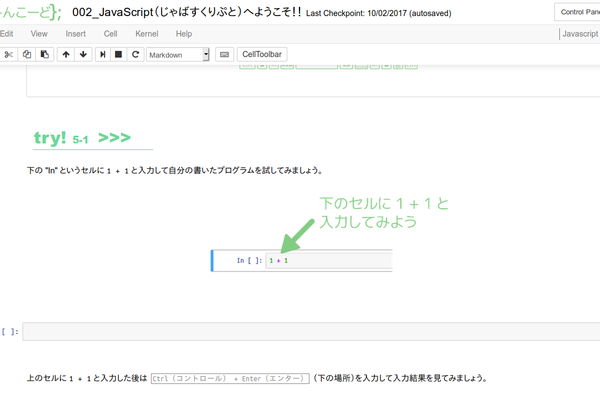The image size is (600, 400).
Task: Paste cells below icon
Action: tap(45, 55)
